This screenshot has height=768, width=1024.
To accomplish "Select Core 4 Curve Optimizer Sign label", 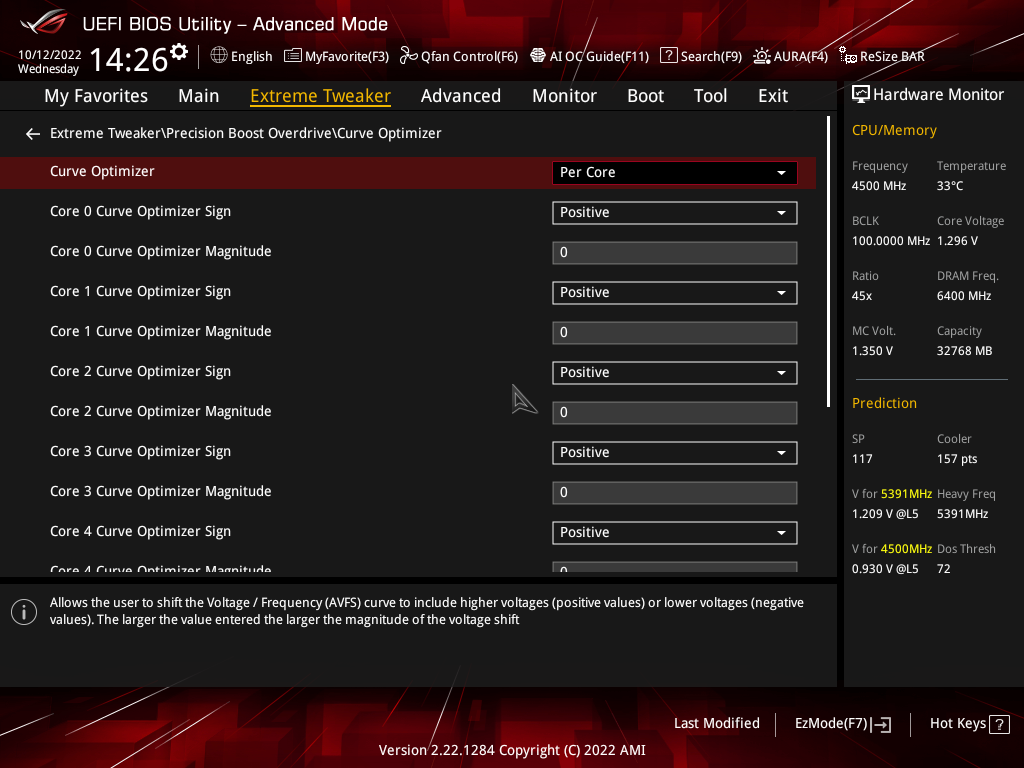I will point(140,532).
